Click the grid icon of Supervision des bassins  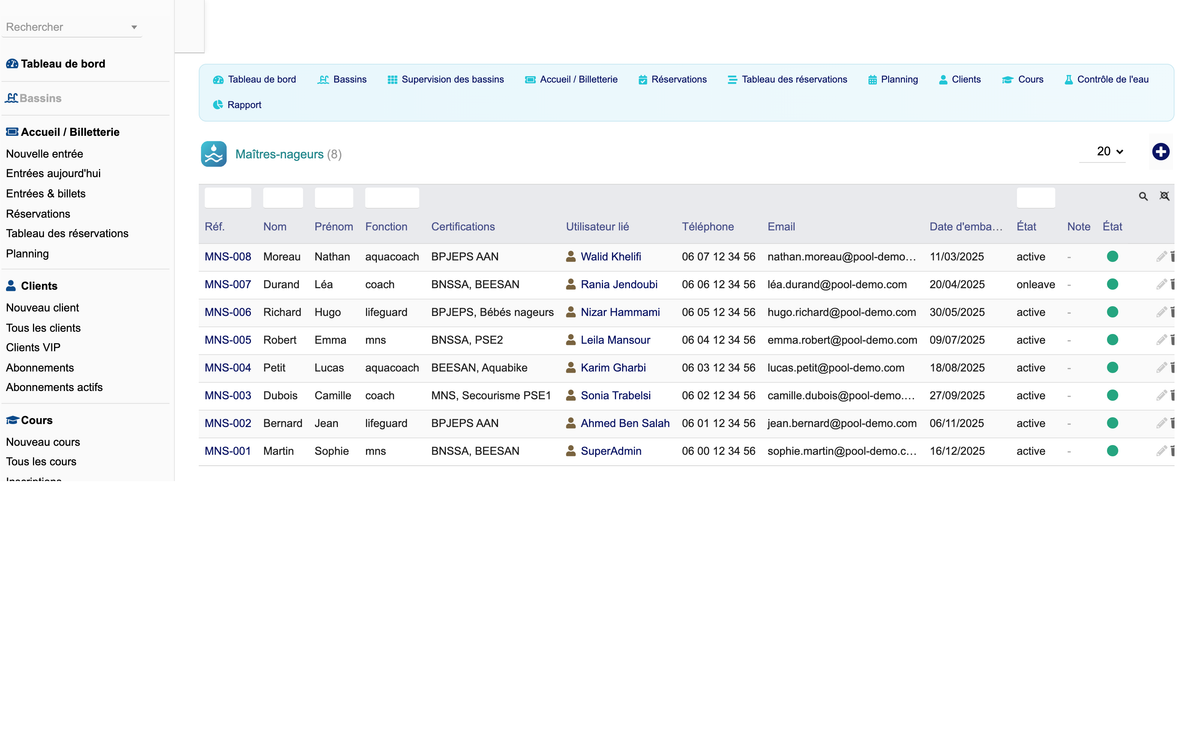click(393, 80)
